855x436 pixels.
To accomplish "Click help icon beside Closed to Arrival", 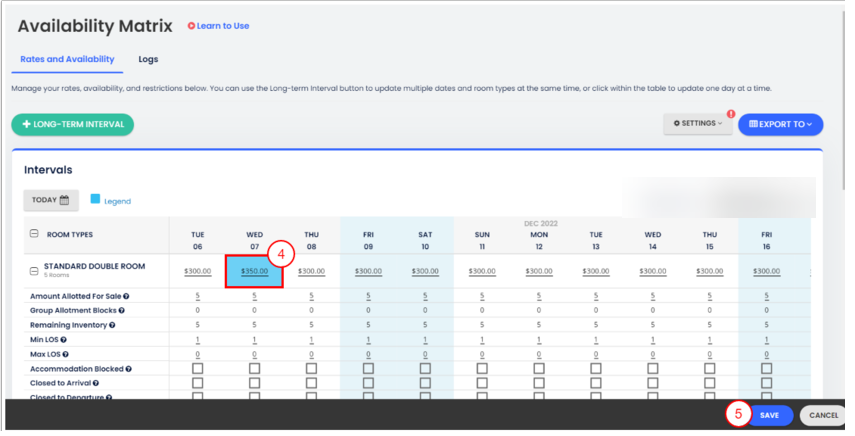I will [95, 383].
